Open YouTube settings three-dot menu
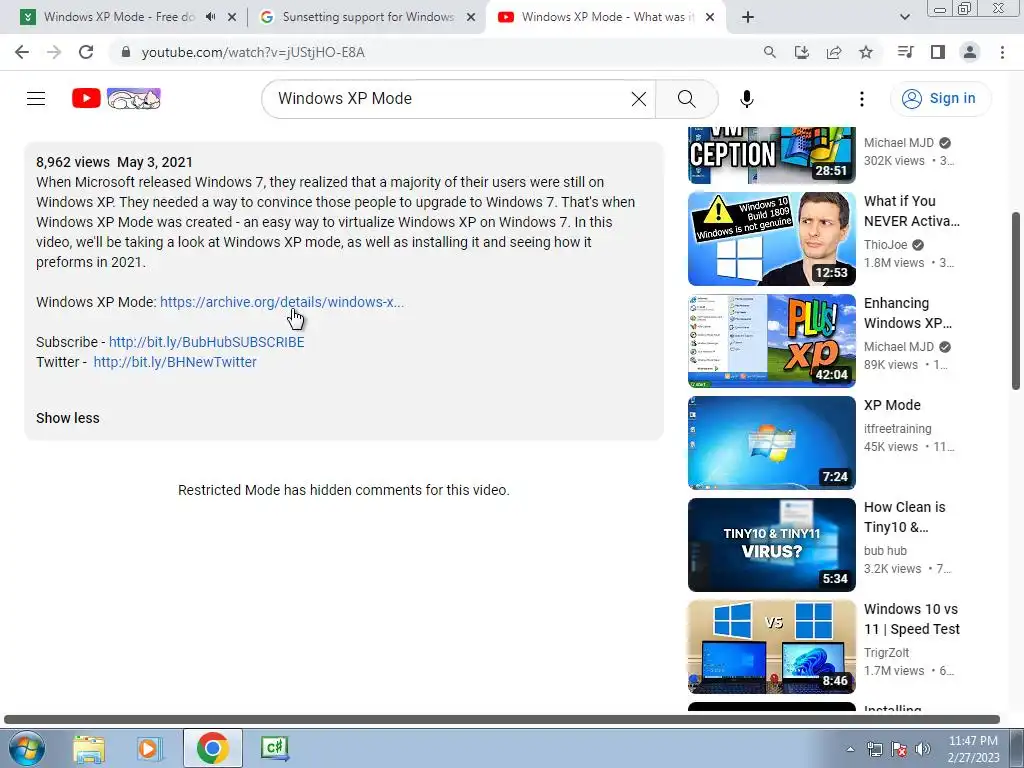Screen dimensions: 1024x768 (862, 99)
